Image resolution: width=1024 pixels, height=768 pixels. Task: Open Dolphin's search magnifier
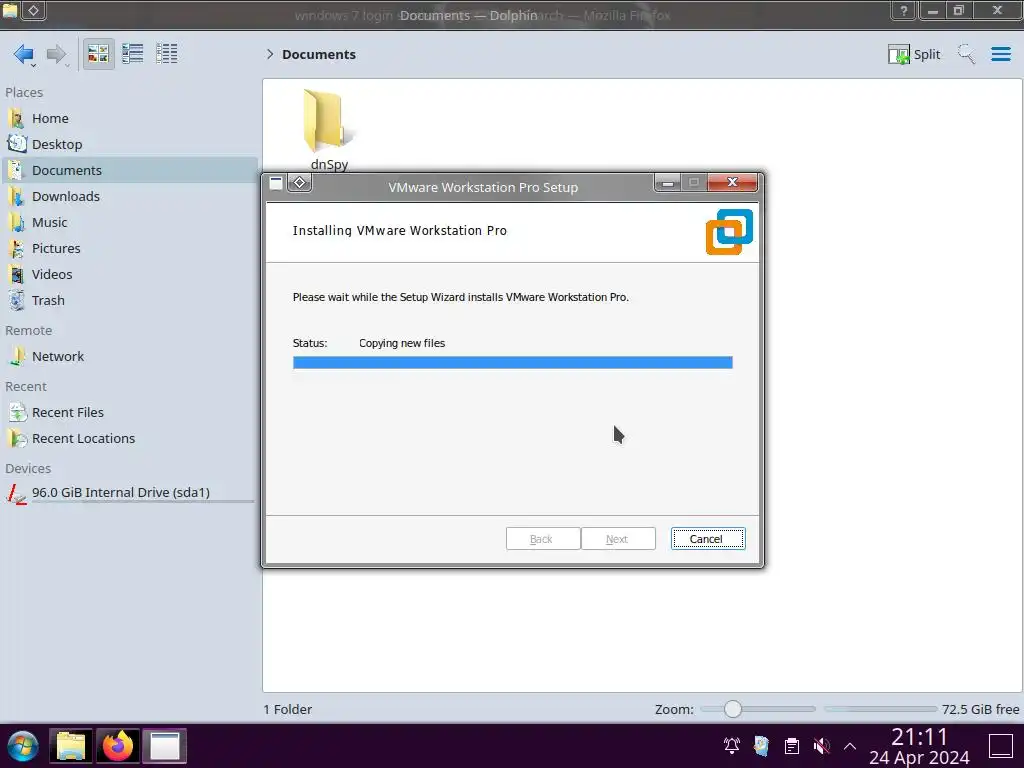(966, 54)
